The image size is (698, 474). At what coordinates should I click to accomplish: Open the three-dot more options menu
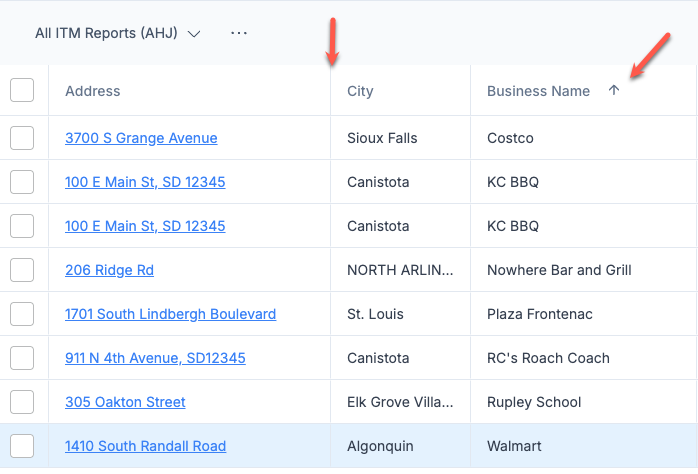pos(239,33)
